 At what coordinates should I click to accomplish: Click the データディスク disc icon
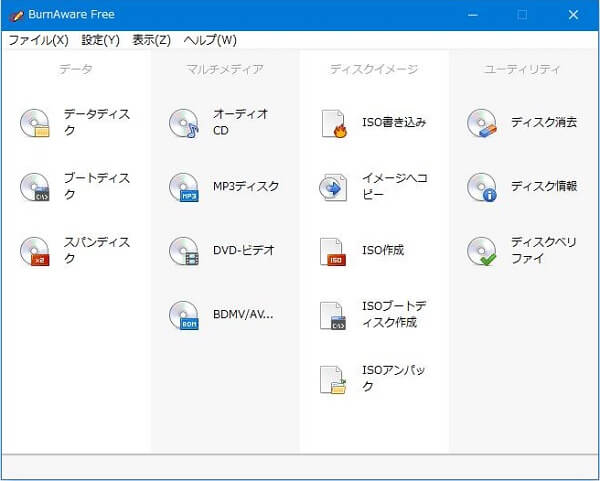pyautogui.click(x=35, y=123)
